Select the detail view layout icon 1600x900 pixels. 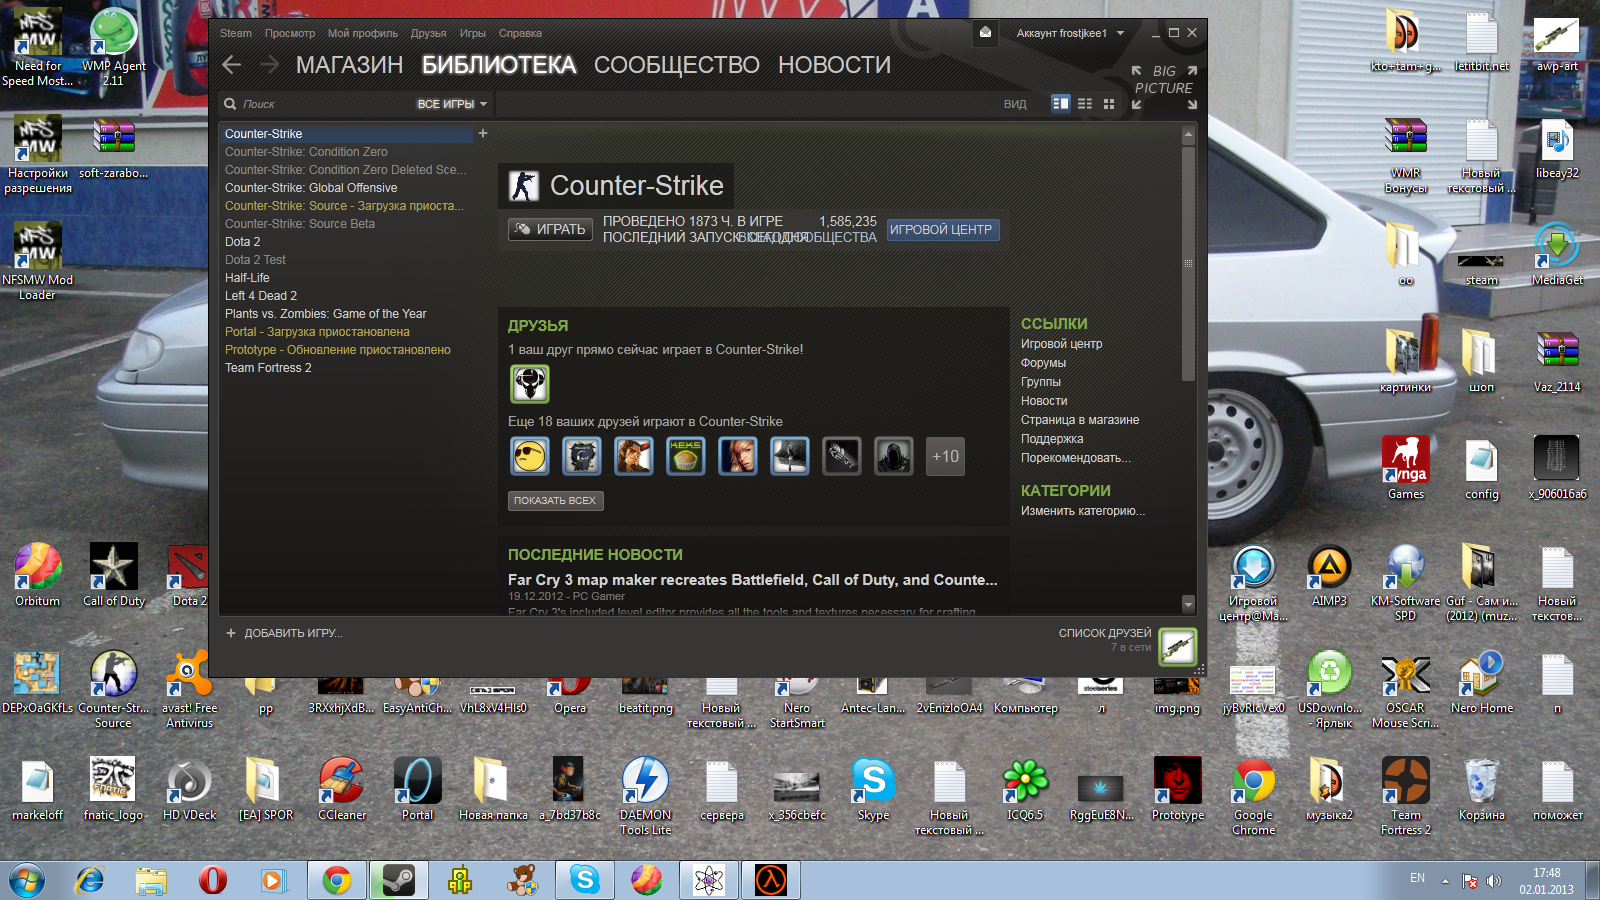click(x=1061, y=103)
